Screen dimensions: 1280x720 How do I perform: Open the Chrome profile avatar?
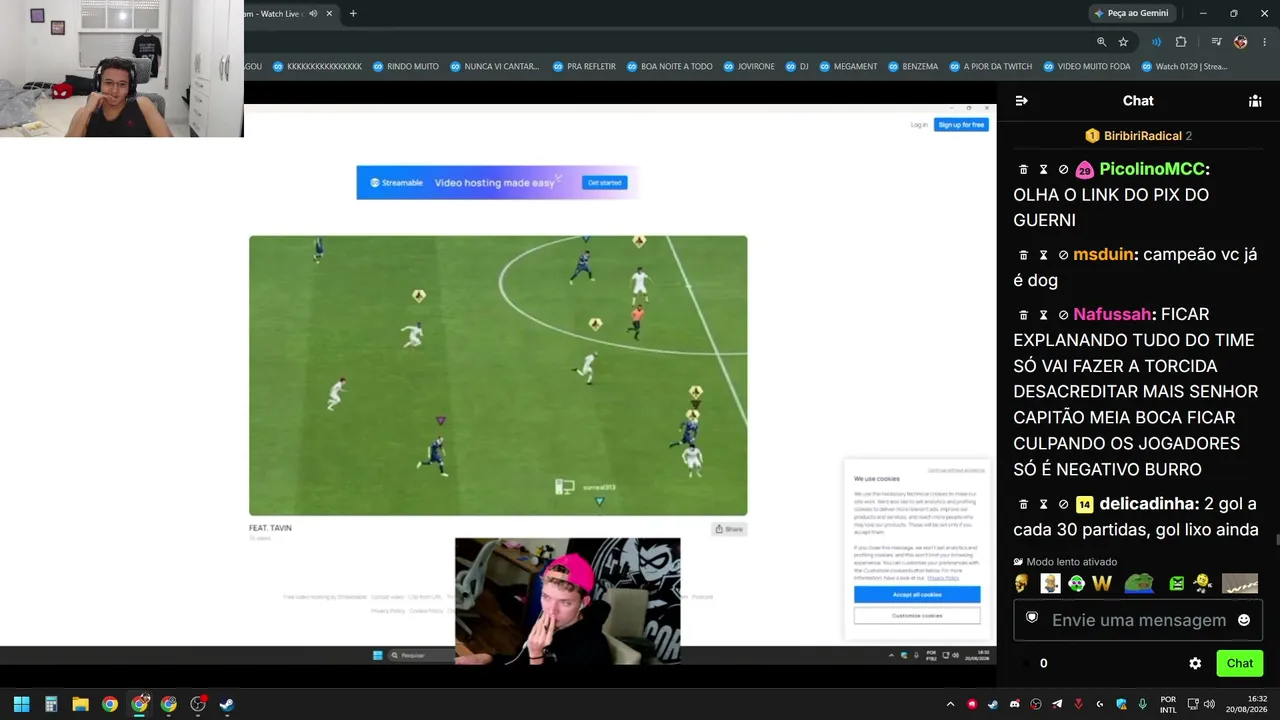click(x=1240, y=42)
